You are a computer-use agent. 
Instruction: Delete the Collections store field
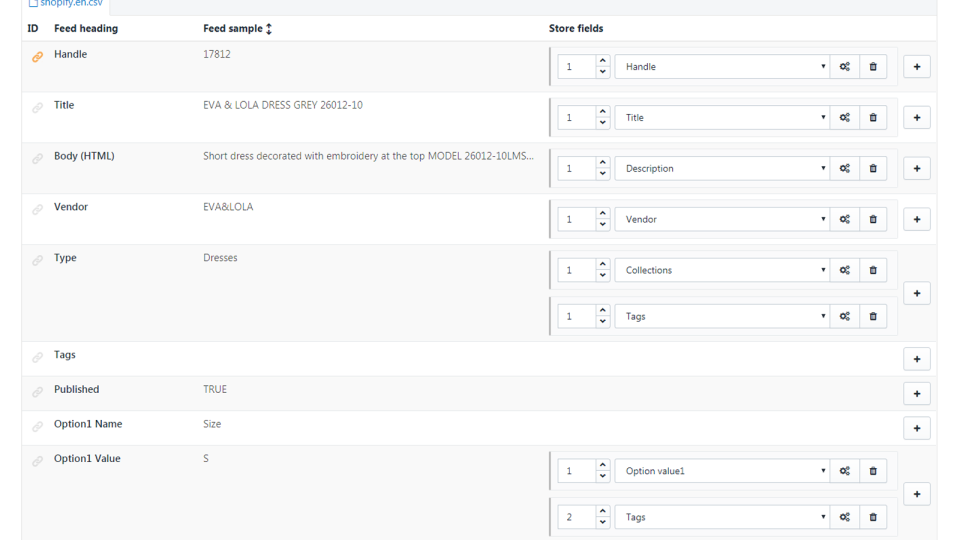pyautogui.click(x=873, y=270)
